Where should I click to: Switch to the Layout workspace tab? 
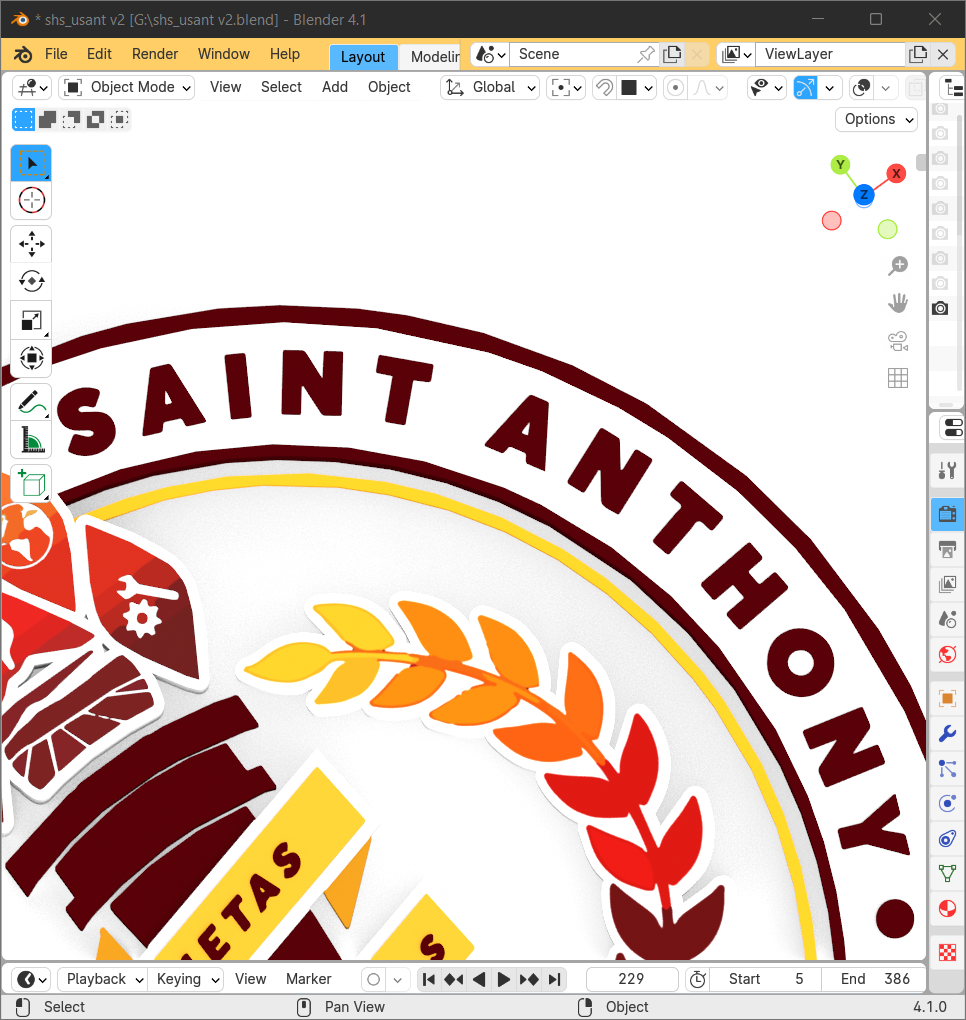[363, 57]
